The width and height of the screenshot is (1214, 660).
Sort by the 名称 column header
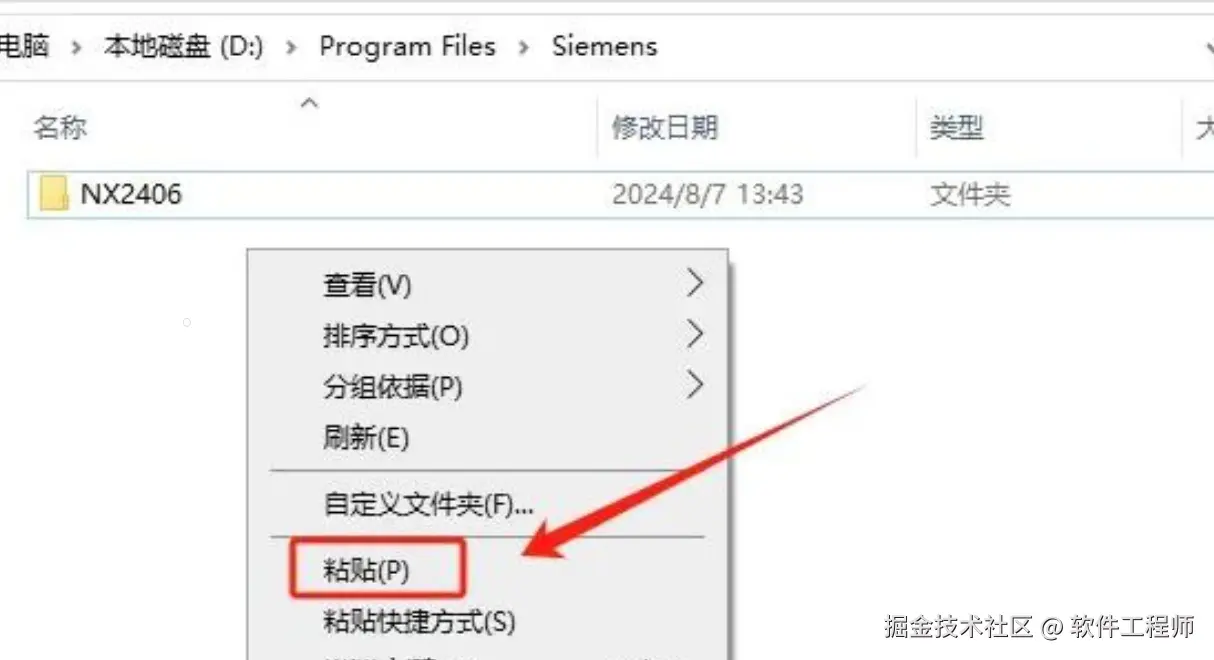point(61,127)
